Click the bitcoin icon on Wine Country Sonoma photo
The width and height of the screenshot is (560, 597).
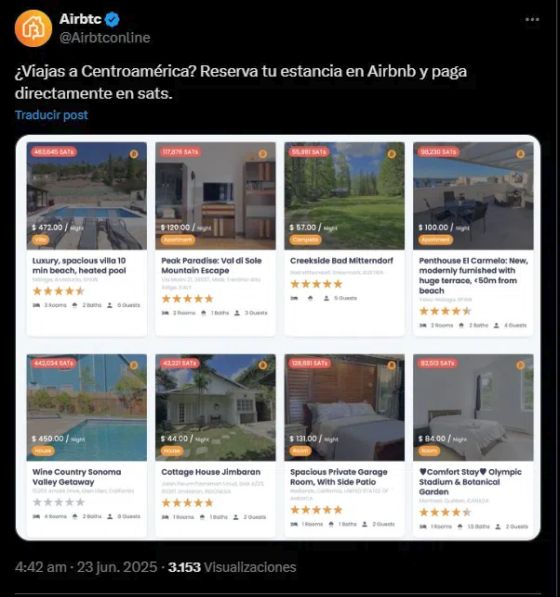[x=134, y=365]
